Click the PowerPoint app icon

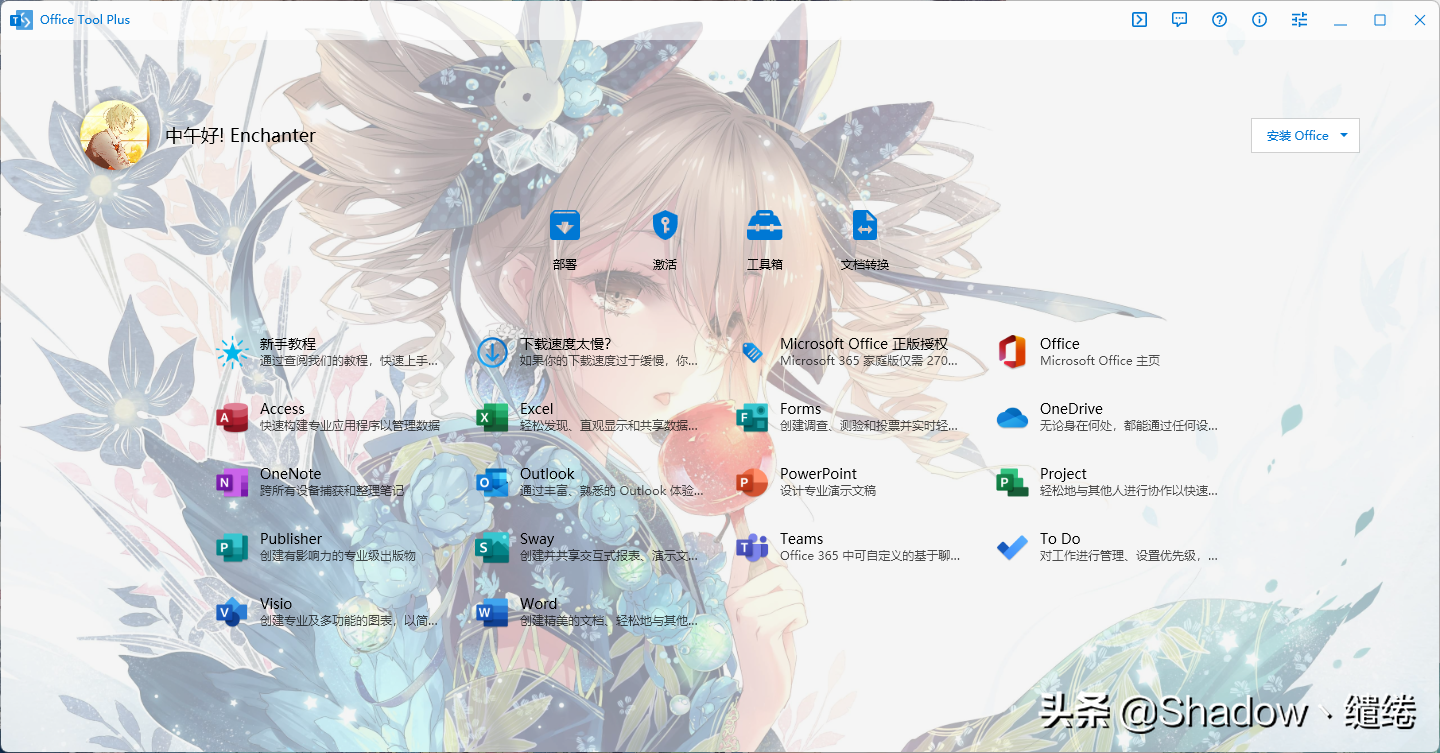(752, 482)
